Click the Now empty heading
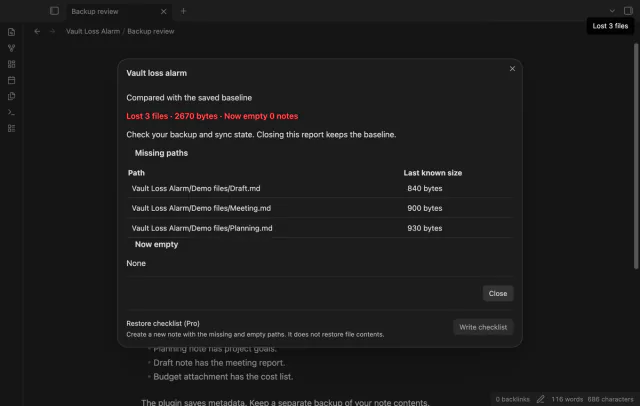 tap(156, 244)
